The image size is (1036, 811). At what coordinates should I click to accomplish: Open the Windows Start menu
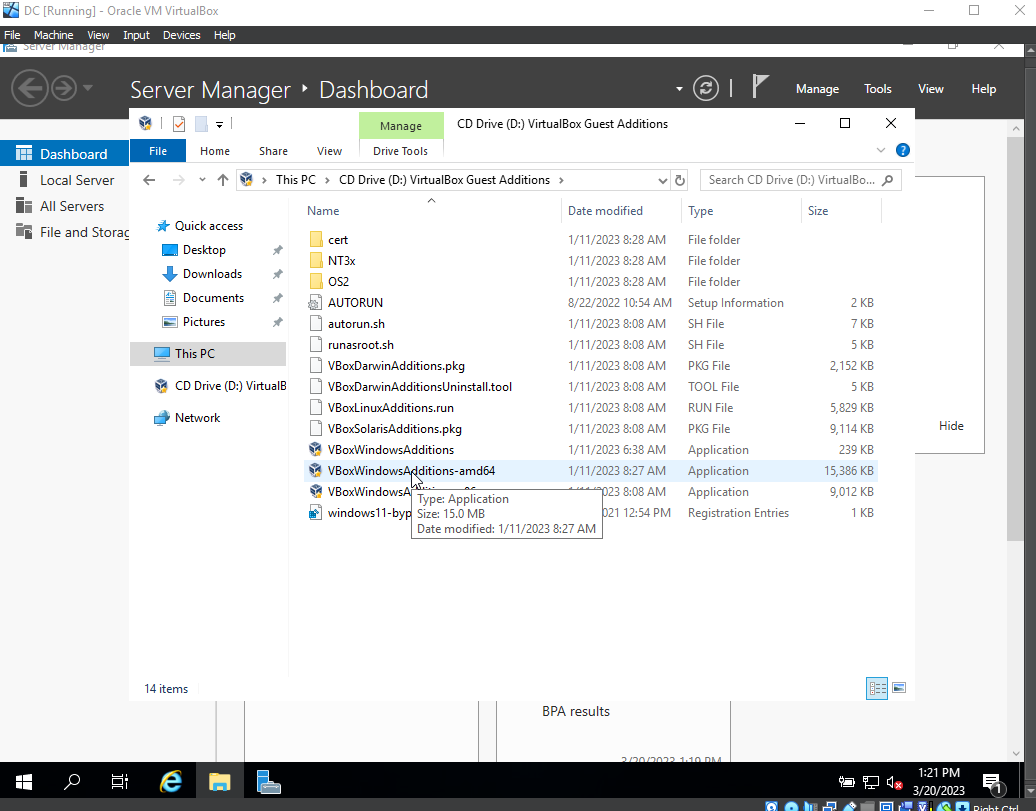click(x=24, y=783)
